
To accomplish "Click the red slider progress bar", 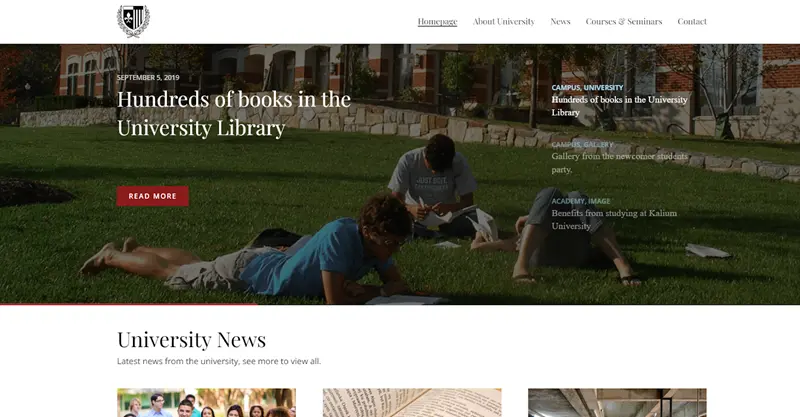I will click(x=129, y=304).
